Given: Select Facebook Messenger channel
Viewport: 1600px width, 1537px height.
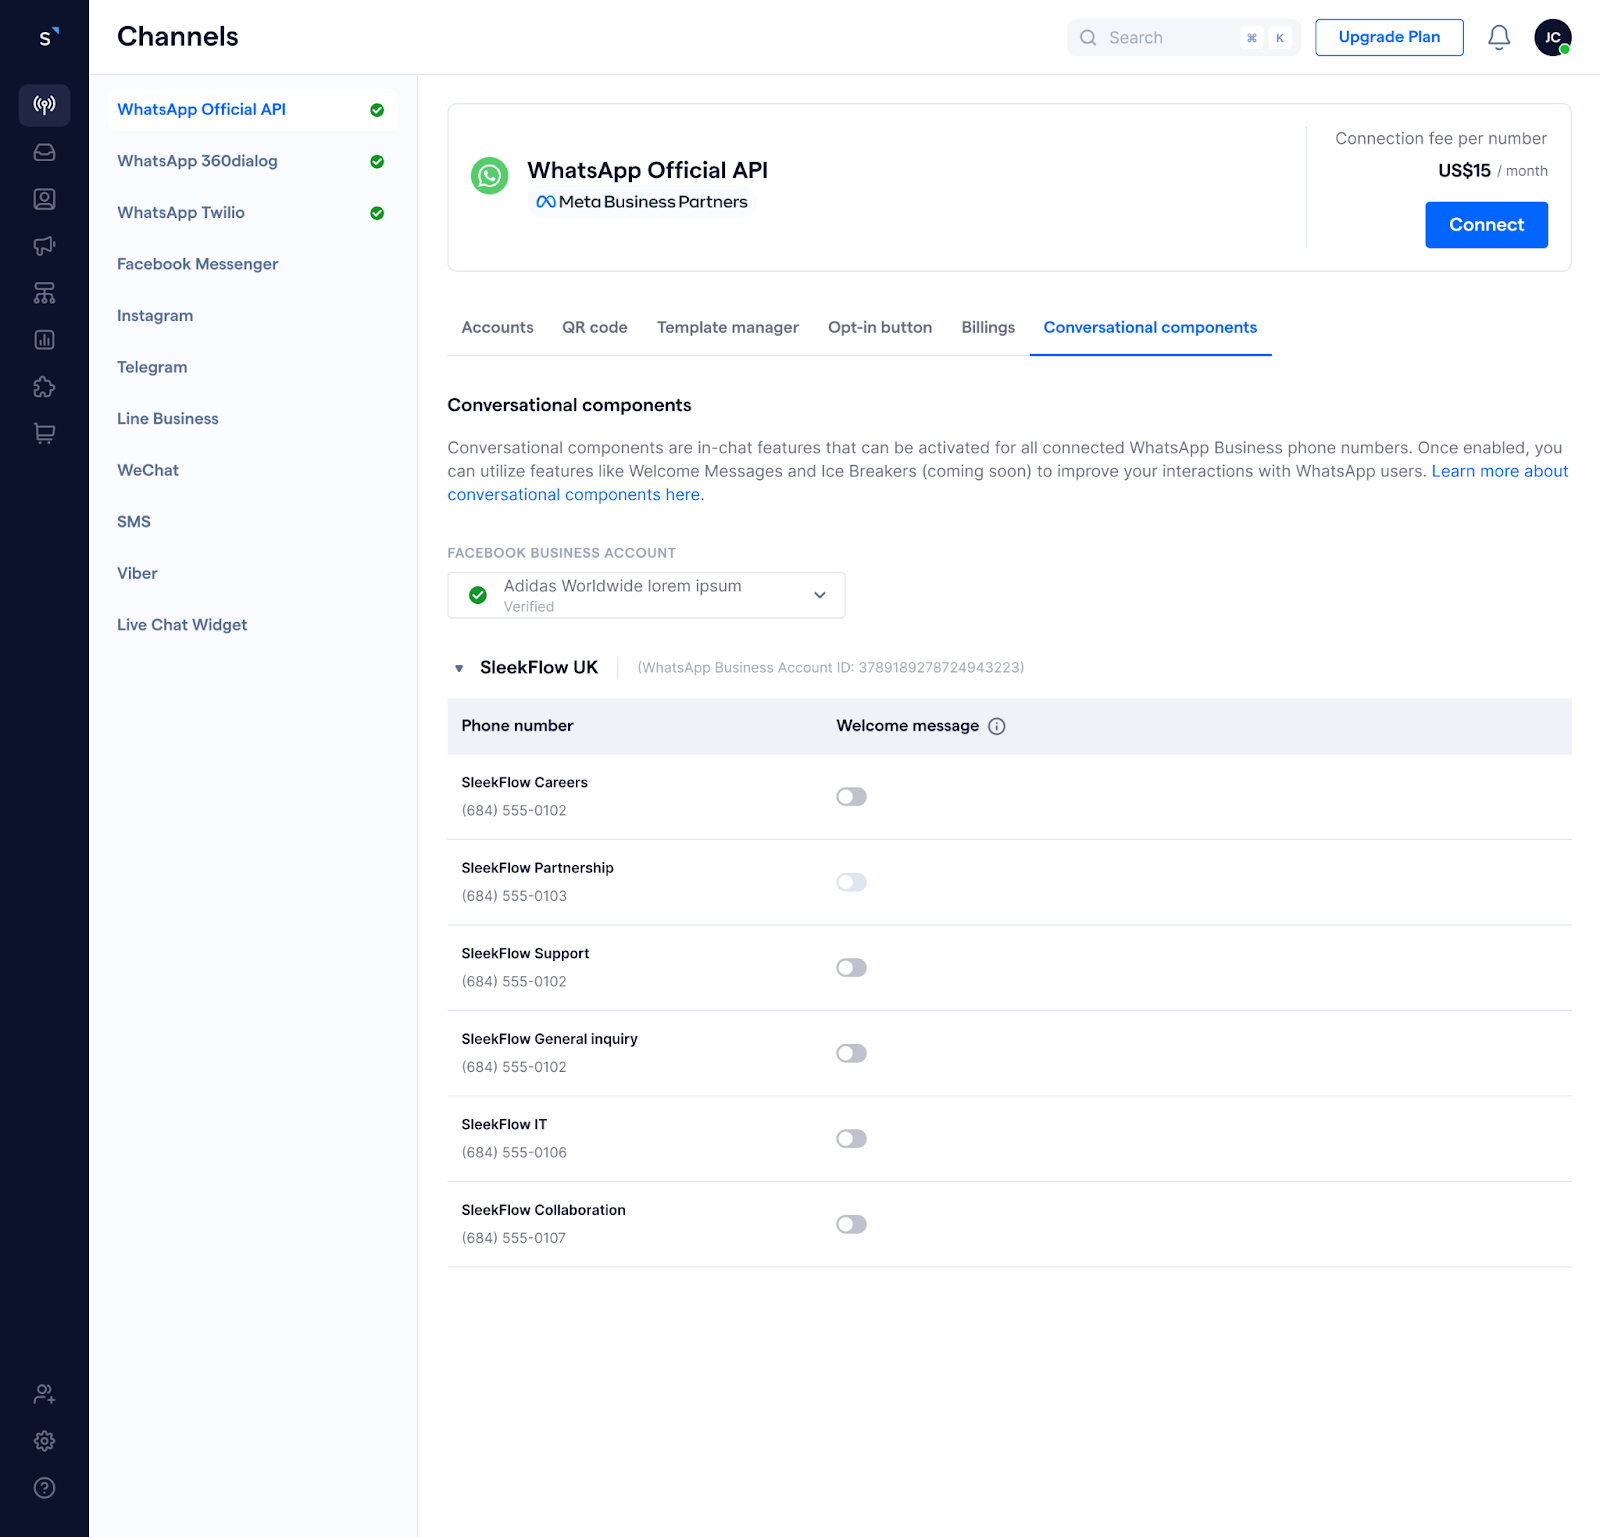Looking at the screenshot, I should point(252,264).
